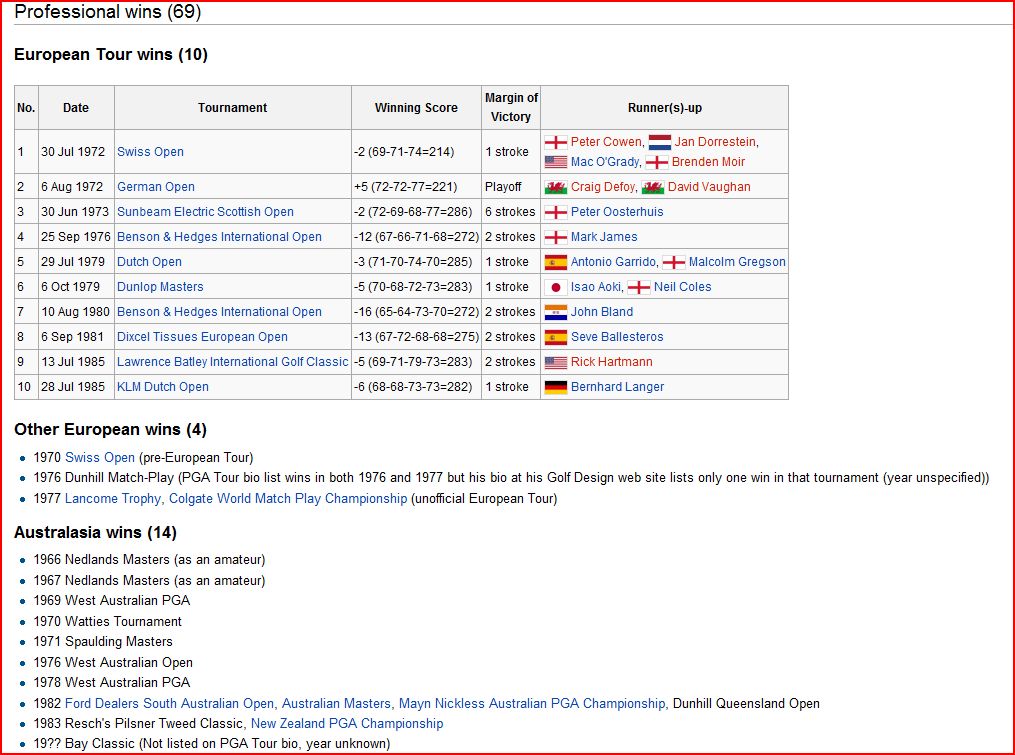The width and height of the screenshot is (1015, 755).
Task: Click the England flag beside Brenden Moir
Action: (656, 162)
